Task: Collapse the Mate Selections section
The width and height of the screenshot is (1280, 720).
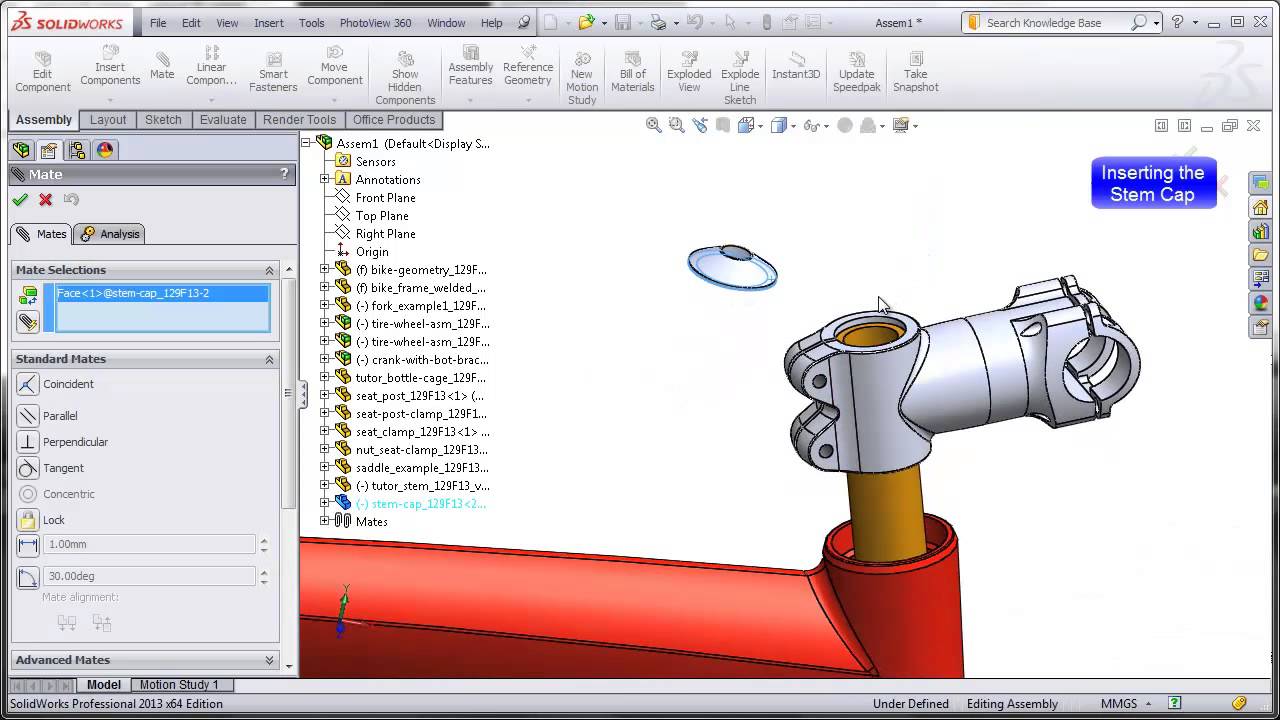Action: point(269,270)
